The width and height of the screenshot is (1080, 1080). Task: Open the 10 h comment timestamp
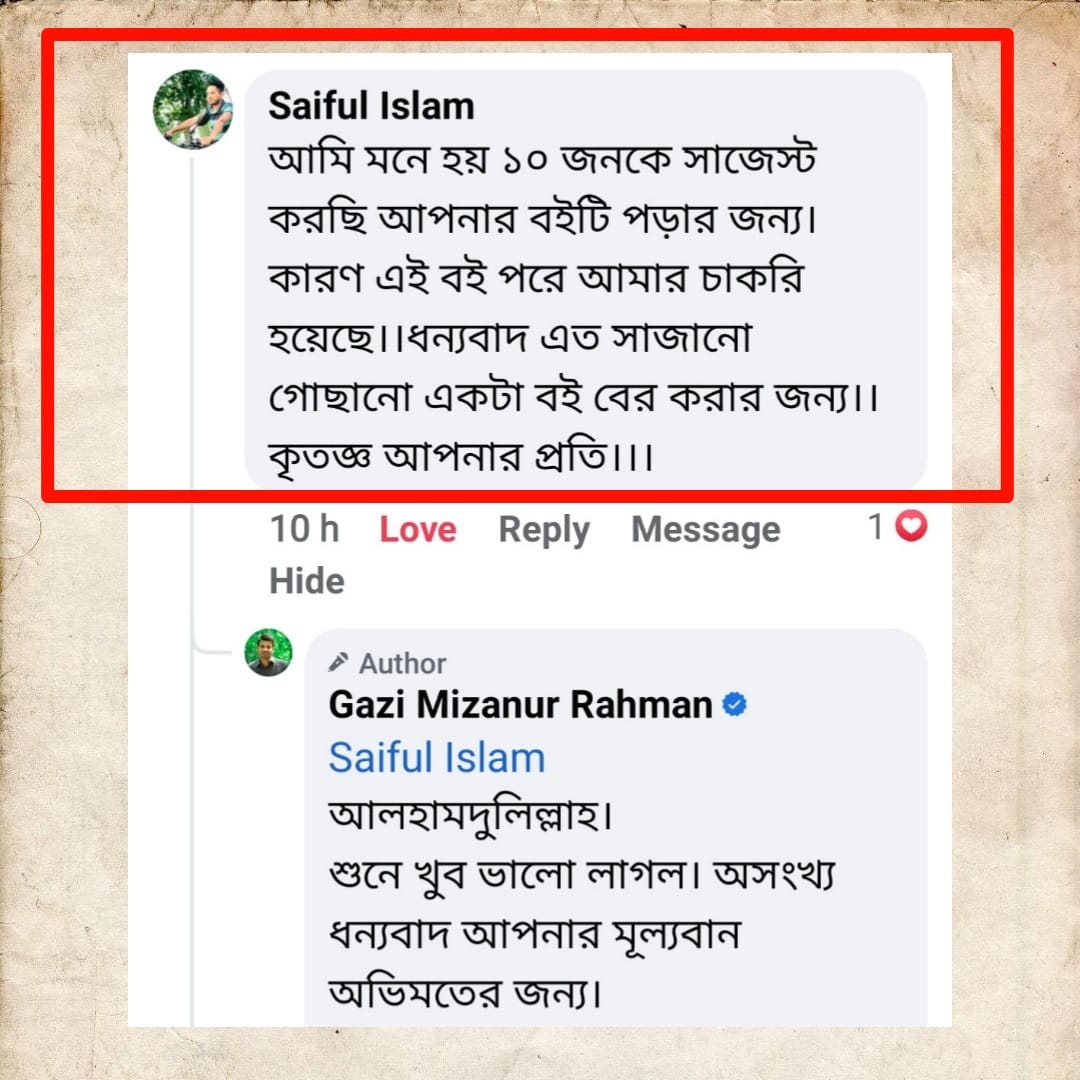[x=304, y=530]
